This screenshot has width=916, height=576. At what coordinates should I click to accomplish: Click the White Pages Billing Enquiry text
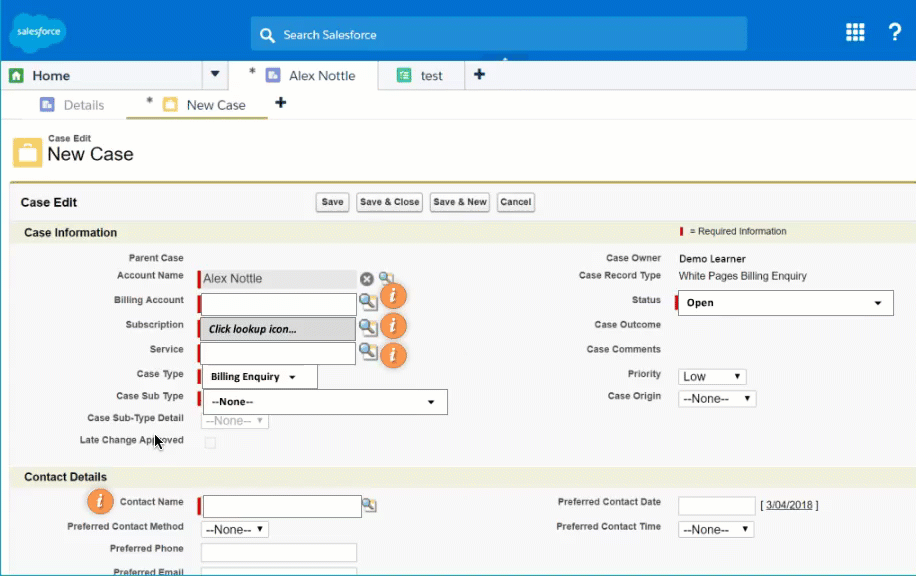click(742, 276)
